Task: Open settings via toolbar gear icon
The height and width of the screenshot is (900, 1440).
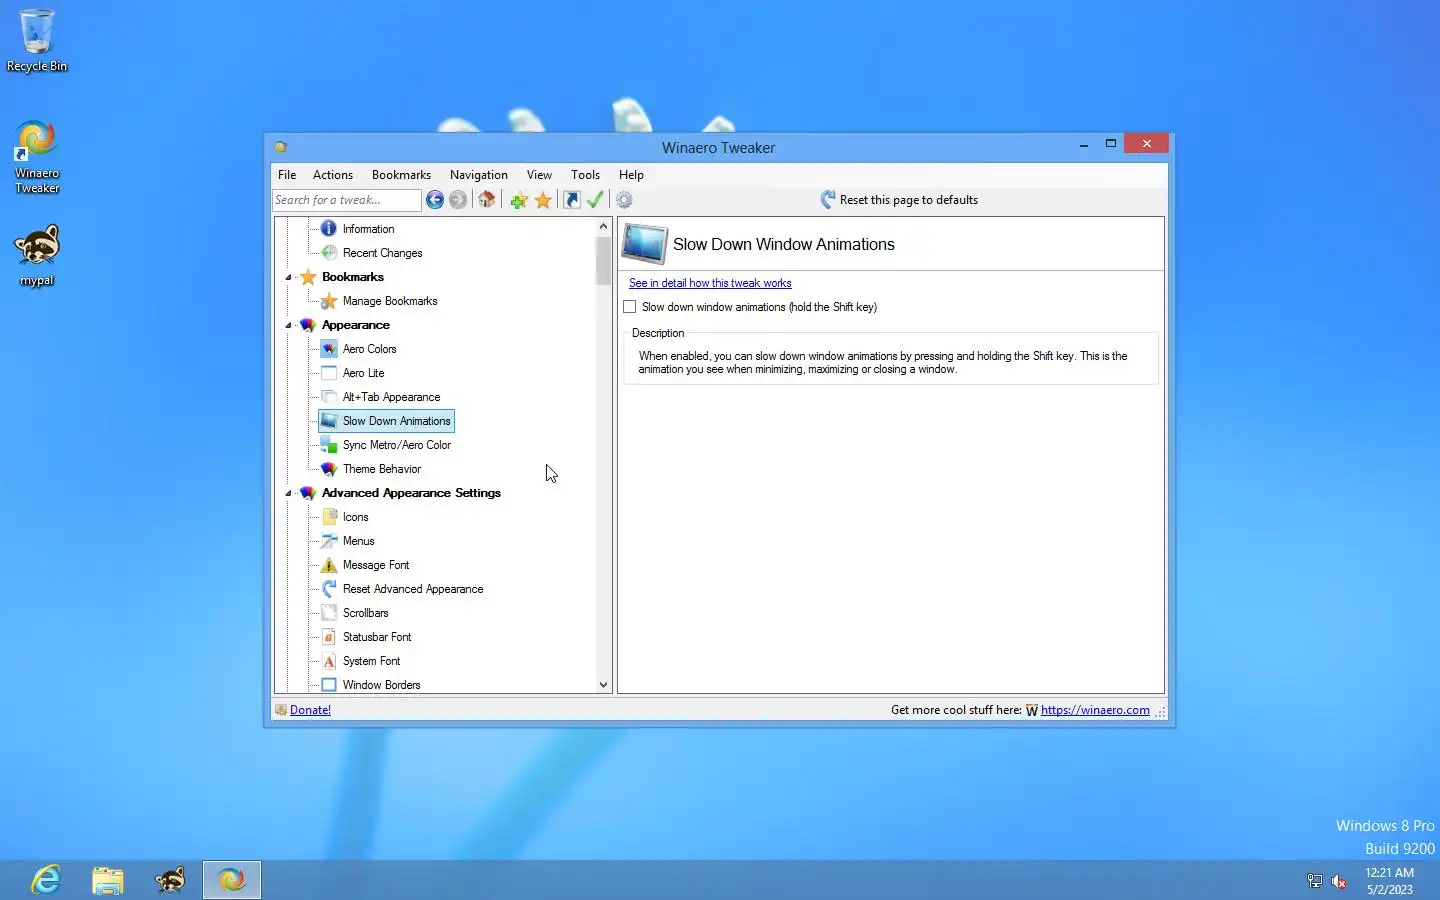Action: [x=624, y=200]
